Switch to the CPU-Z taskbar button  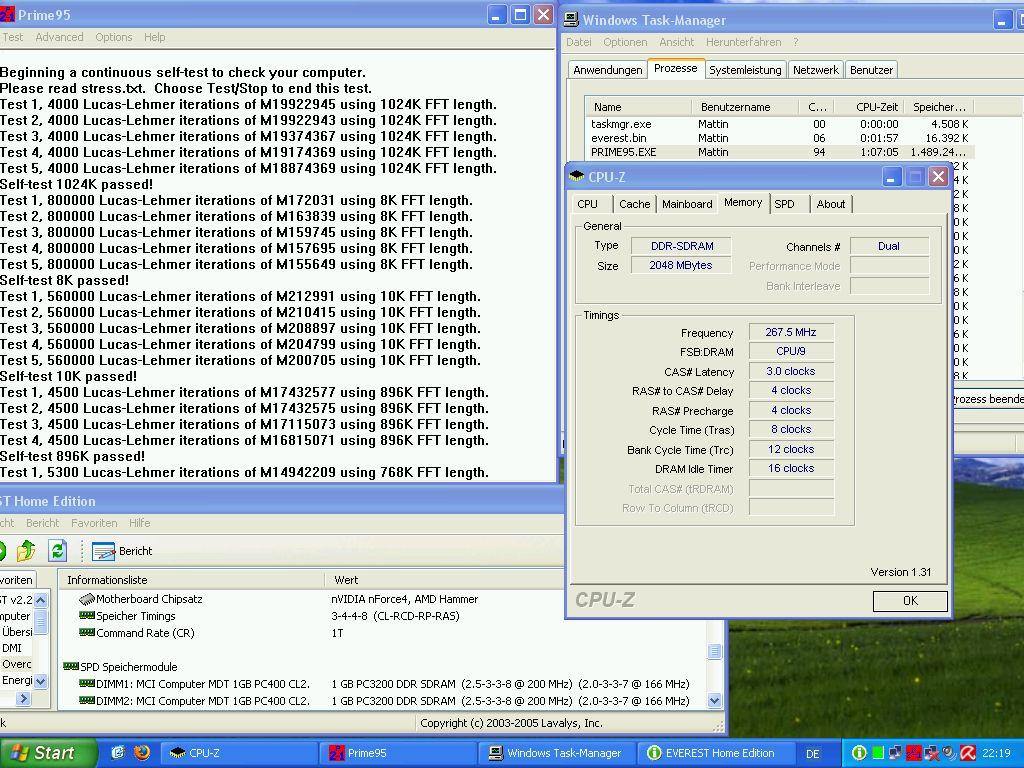pos(237,753)
